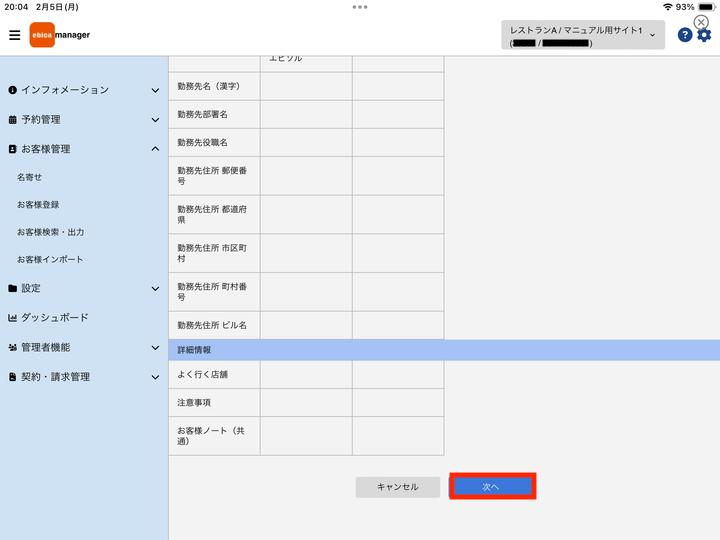The image size is (720, 540).
Task: Open the 名寄せ submenu item
Action: 29,177
